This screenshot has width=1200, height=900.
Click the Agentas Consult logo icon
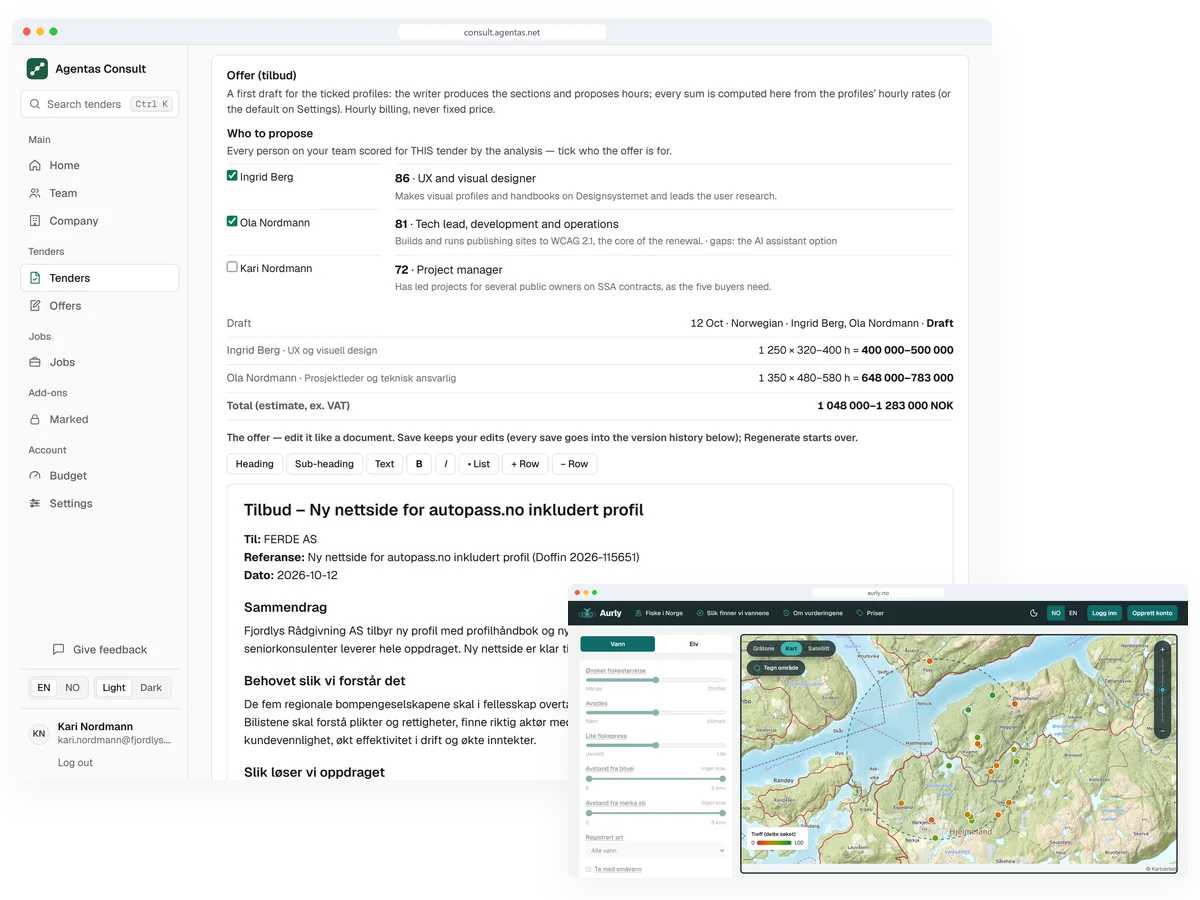pyautogui.click(x=37, y=69)
